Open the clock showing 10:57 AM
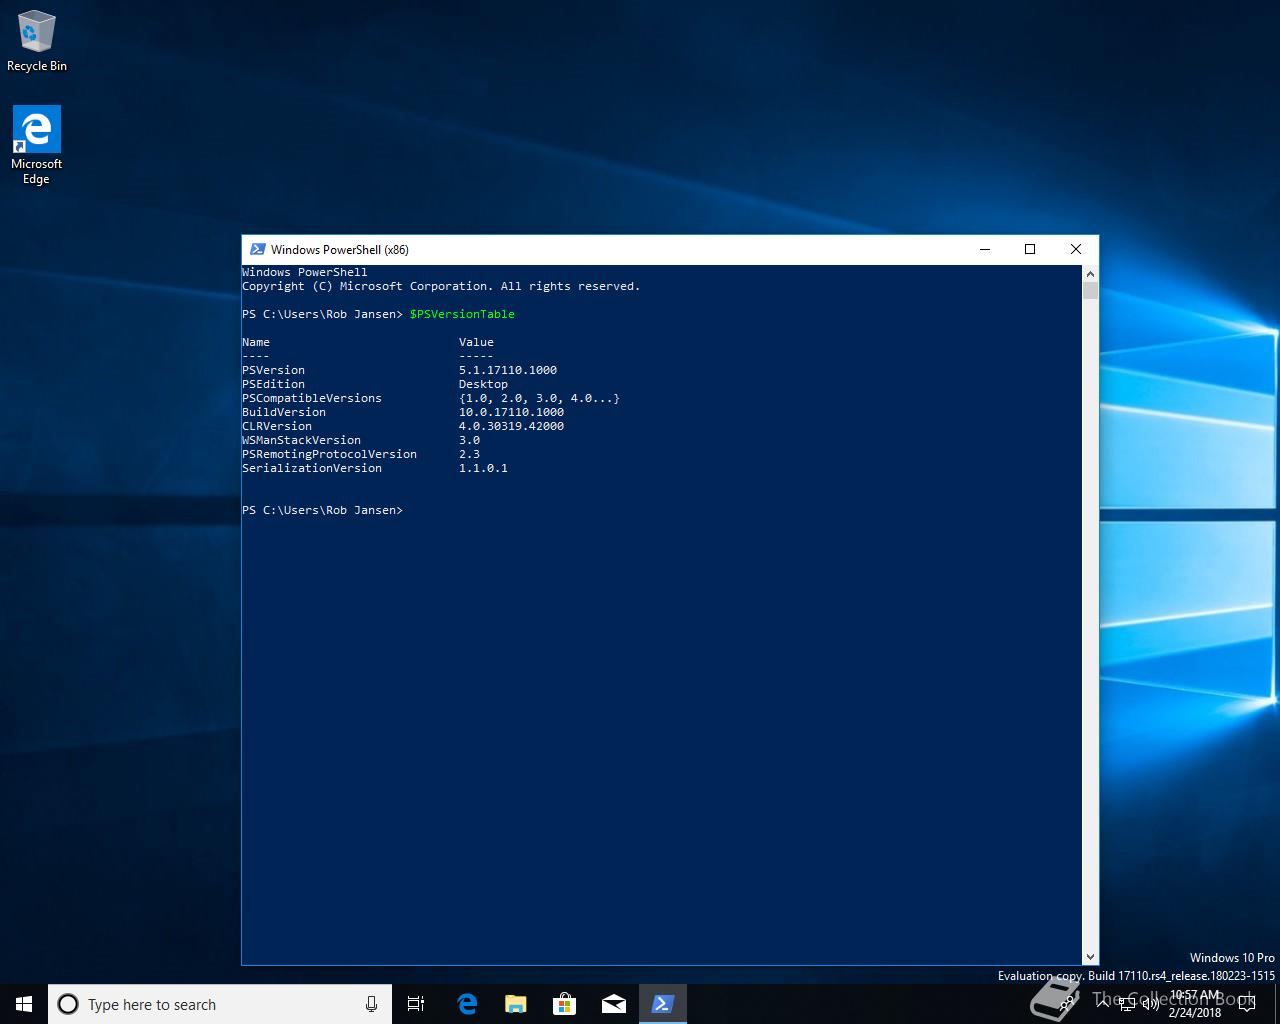The width and height of the screenshot is (1280, 1024). tap(1195, 1004)
